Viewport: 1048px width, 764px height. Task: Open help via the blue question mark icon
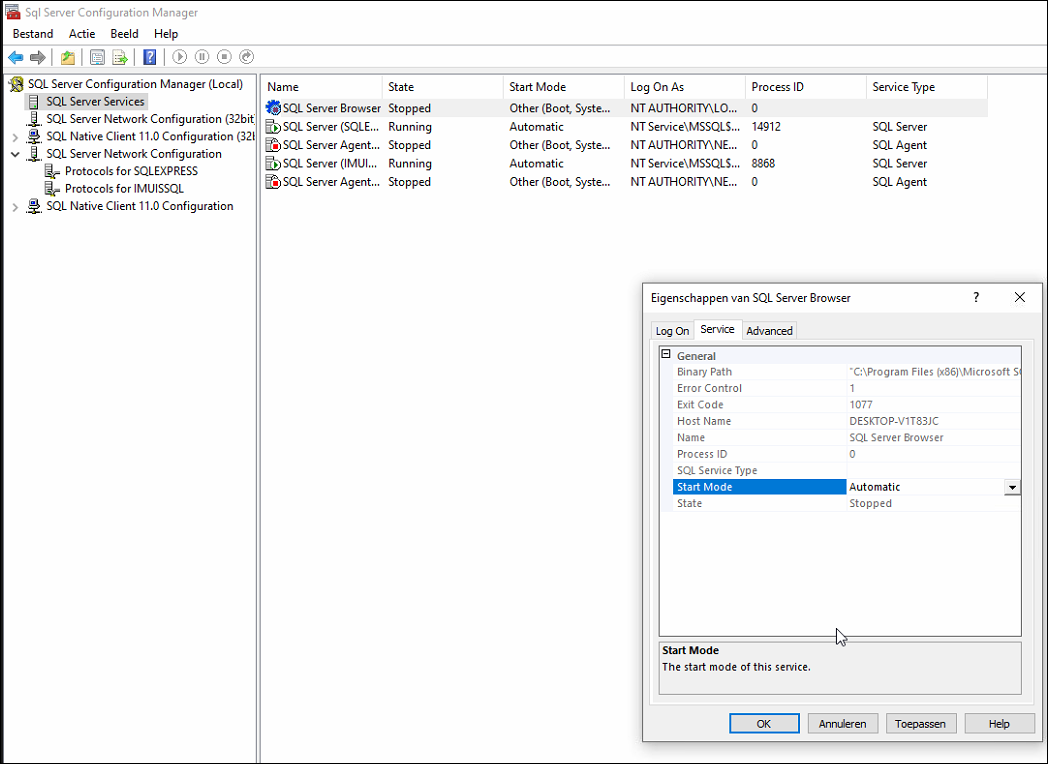point(148,57)
